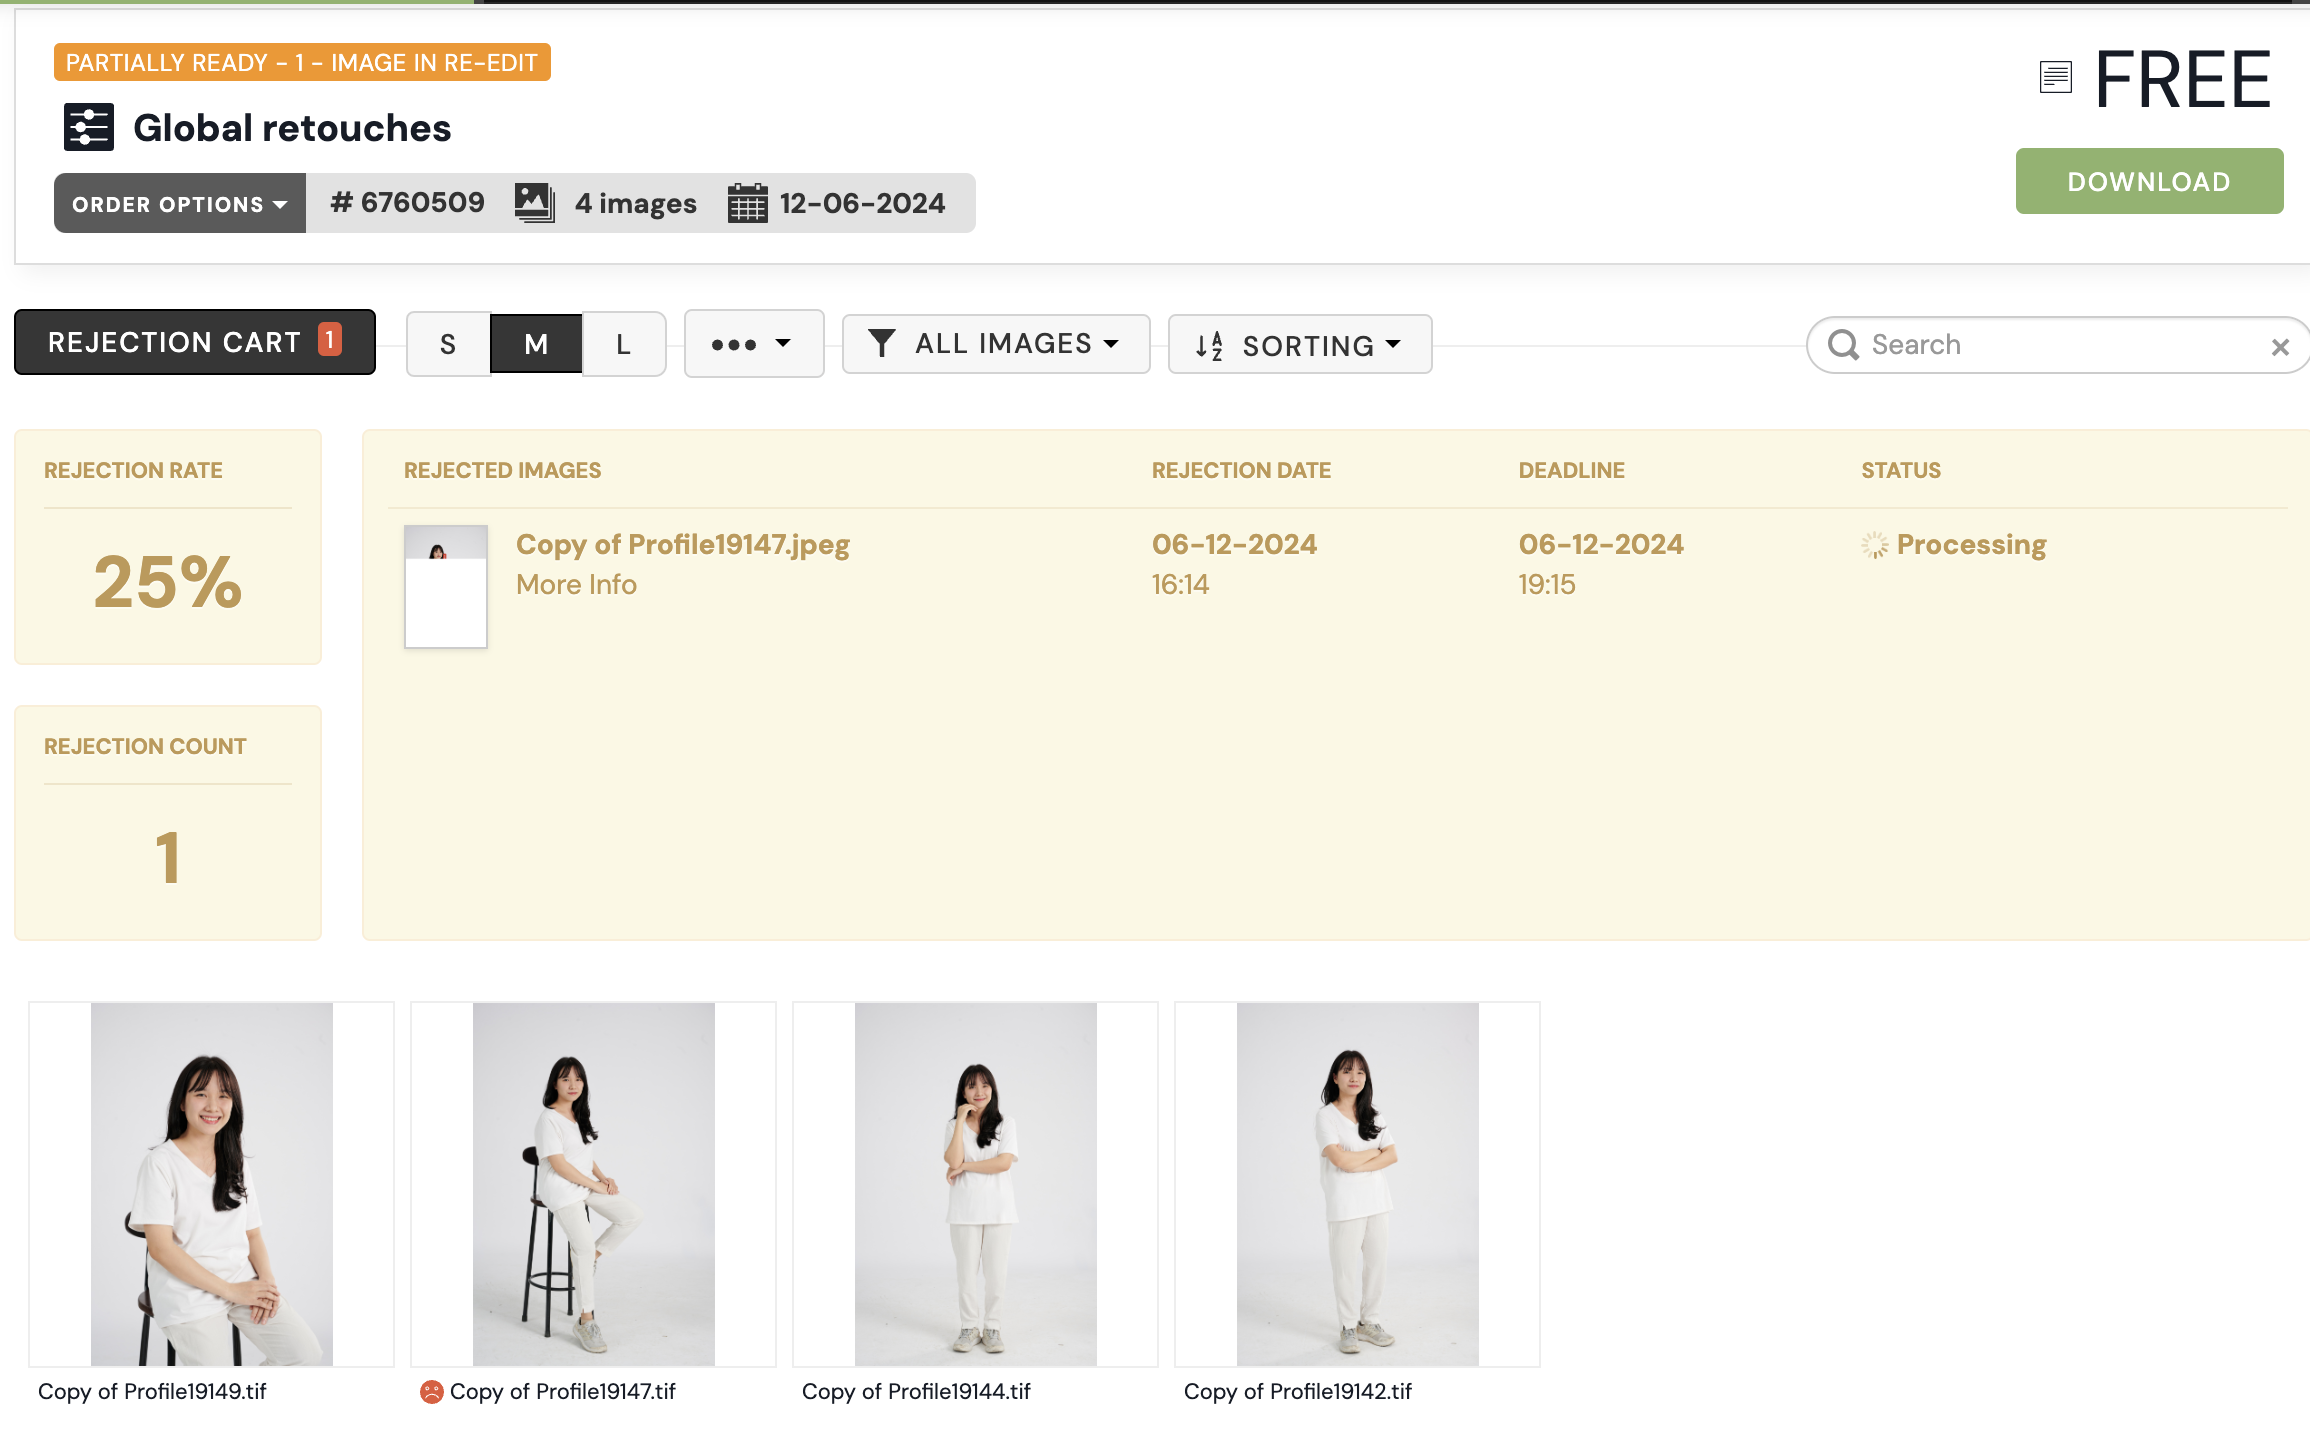
Task: Open the Sorting dropdown
Action: [1299, 345]
